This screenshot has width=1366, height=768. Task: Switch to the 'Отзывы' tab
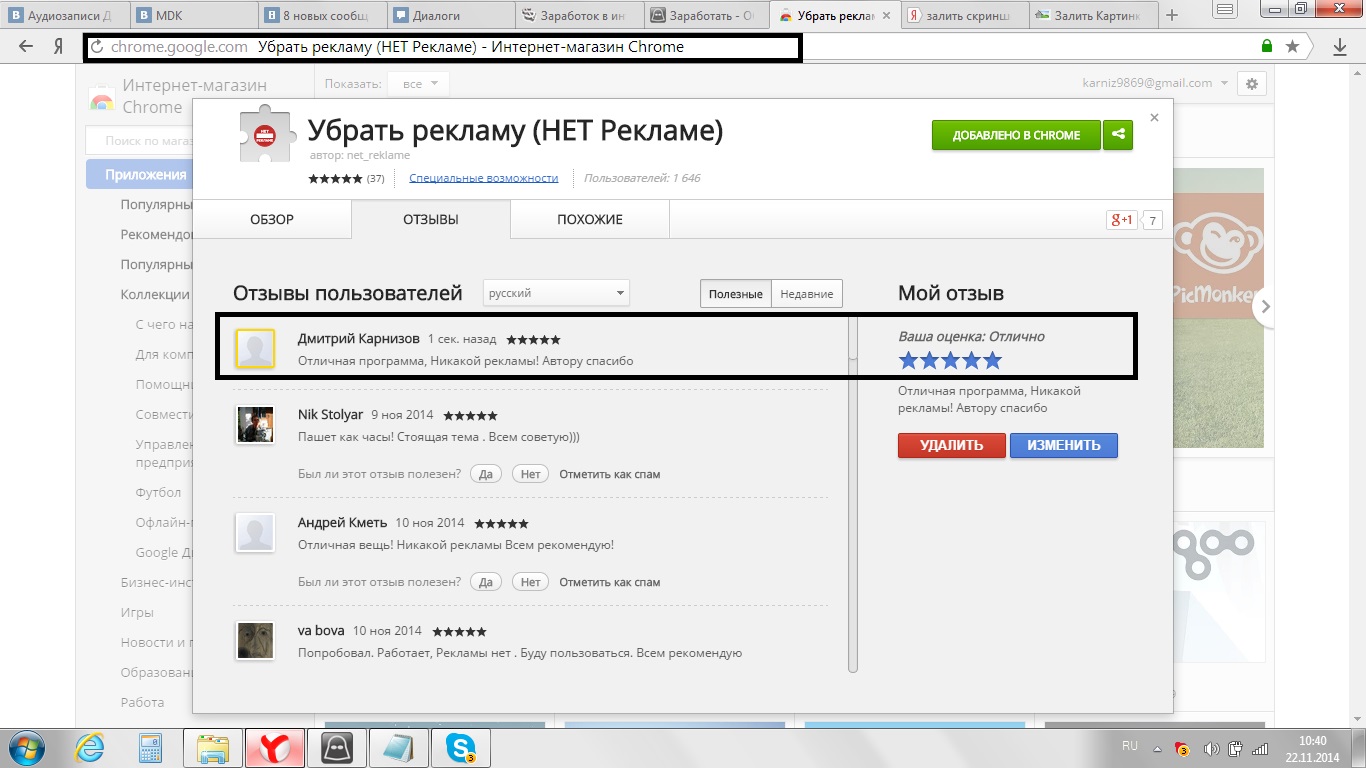431,219
